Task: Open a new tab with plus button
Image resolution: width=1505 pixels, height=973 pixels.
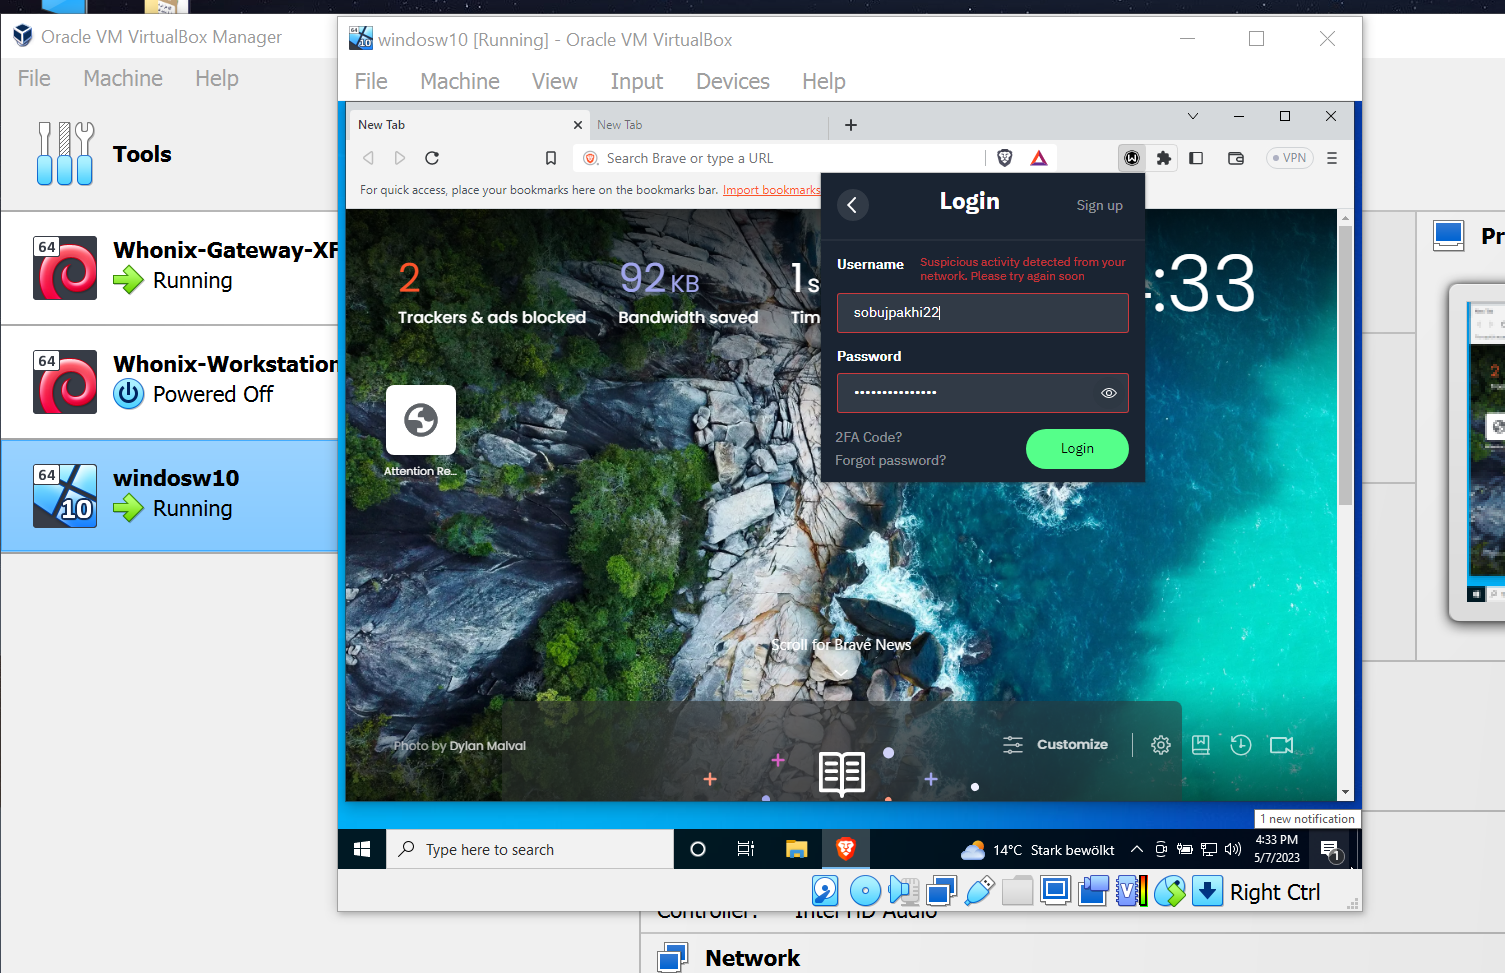Action: pyautogui.click(x=851, y=125)
